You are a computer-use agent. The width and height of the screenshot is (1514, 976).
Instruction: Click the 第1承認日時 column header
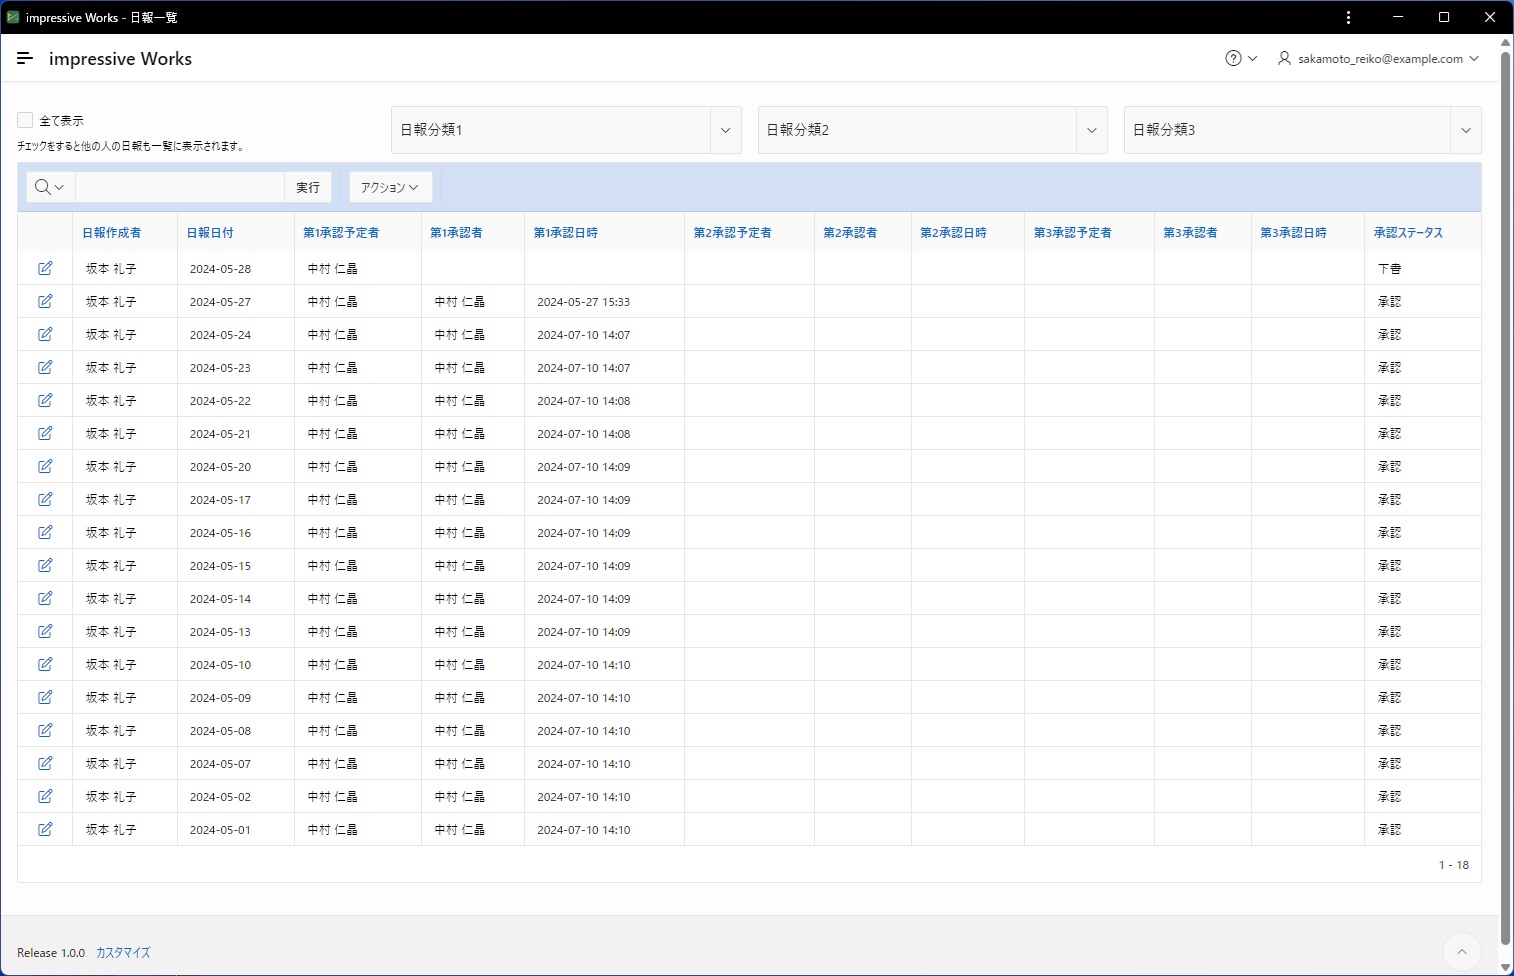(x=565, y=232)
